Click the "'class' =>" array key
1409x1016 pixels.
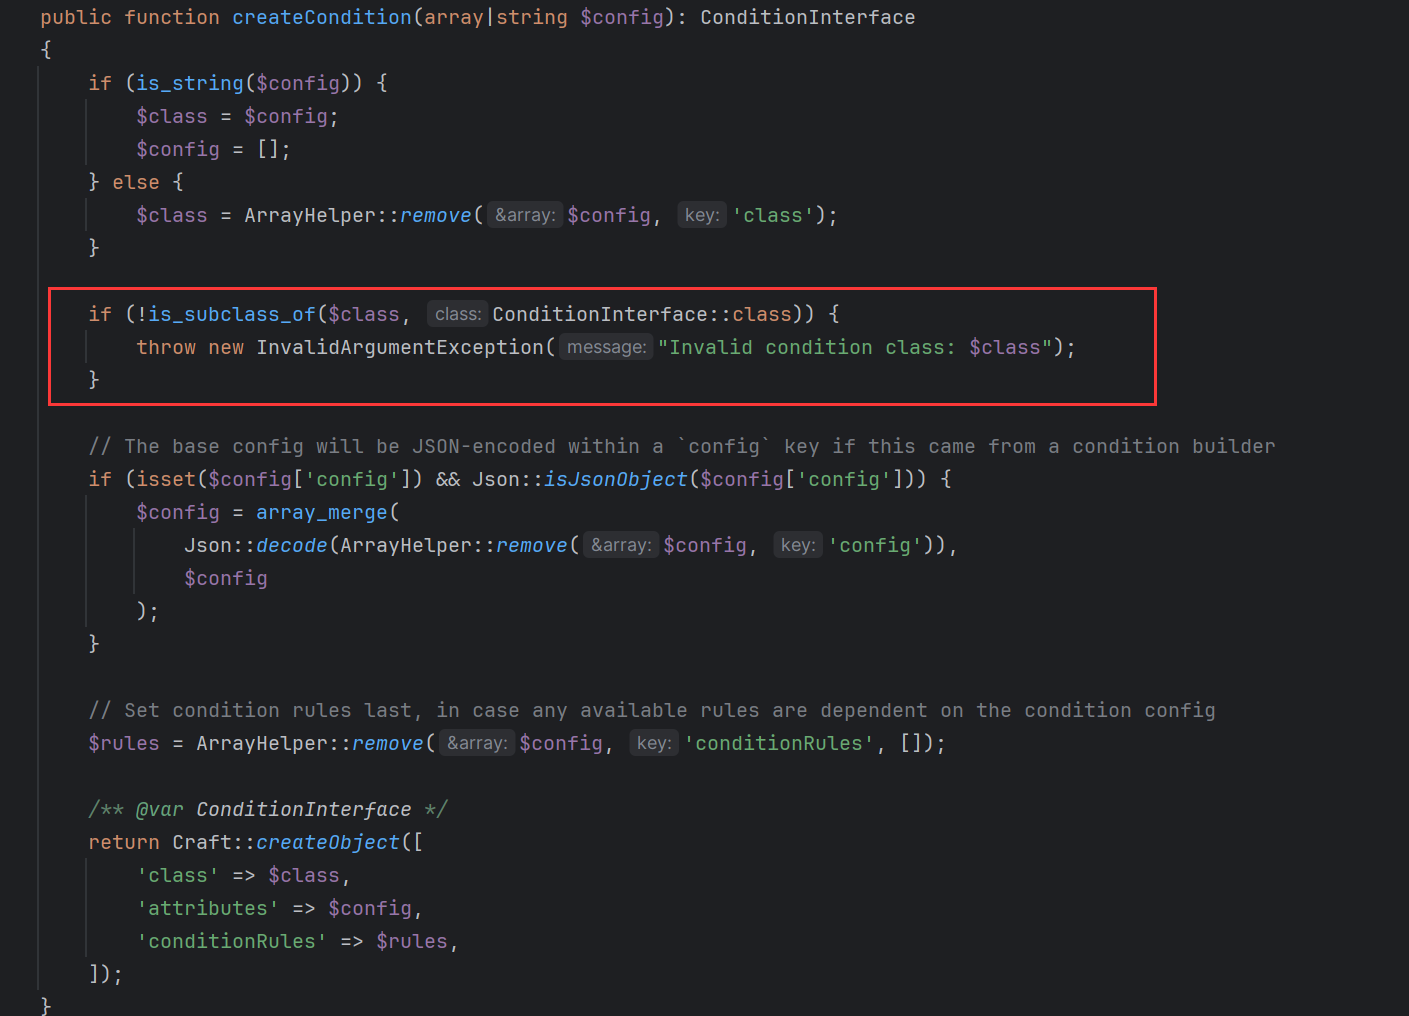[x=196, y=875]
